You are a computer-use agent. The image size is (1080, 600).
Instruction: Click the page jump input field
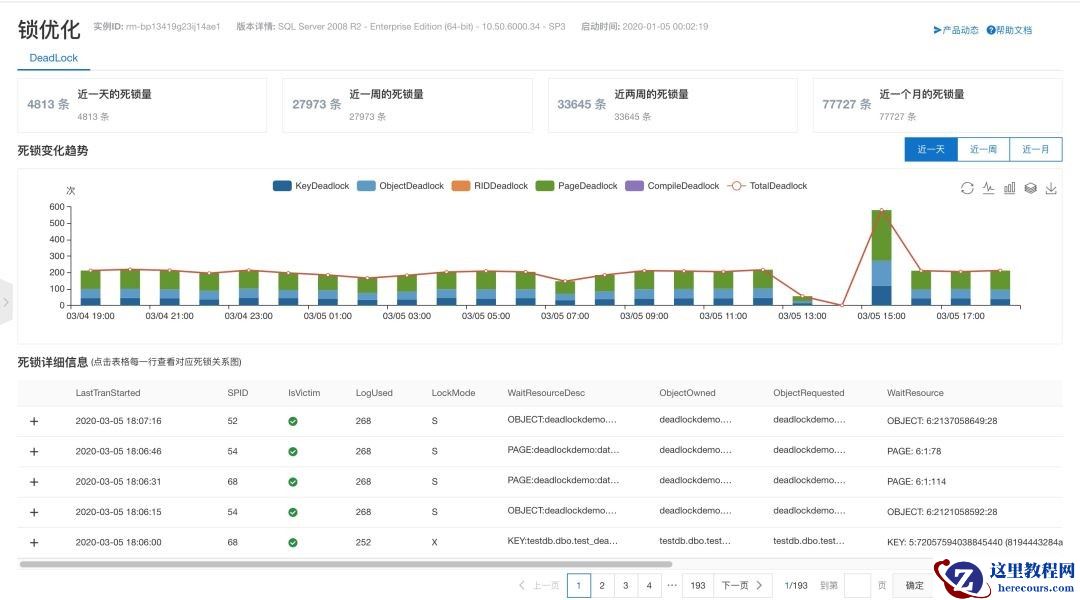(x=856, y=585)
